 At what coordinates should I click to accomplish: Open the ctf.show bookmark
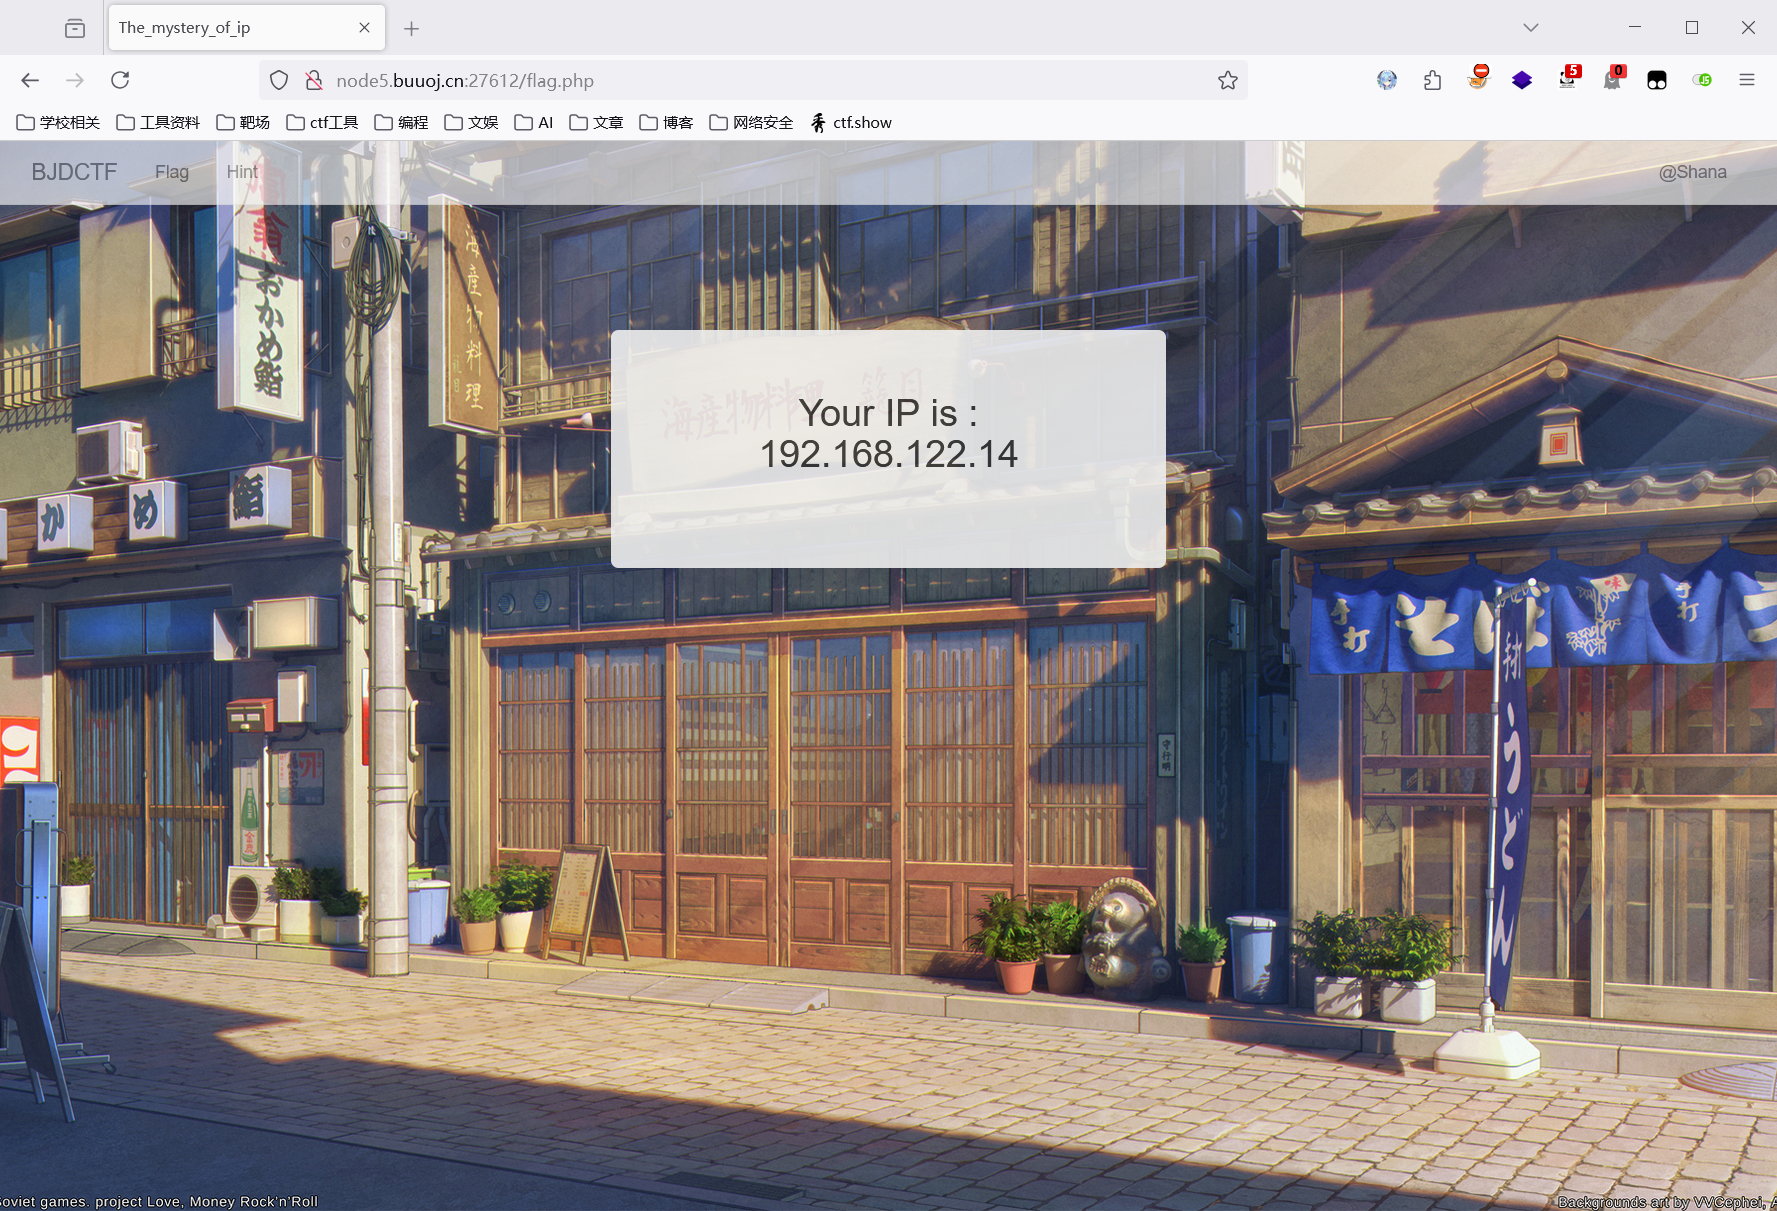[851, 122]
